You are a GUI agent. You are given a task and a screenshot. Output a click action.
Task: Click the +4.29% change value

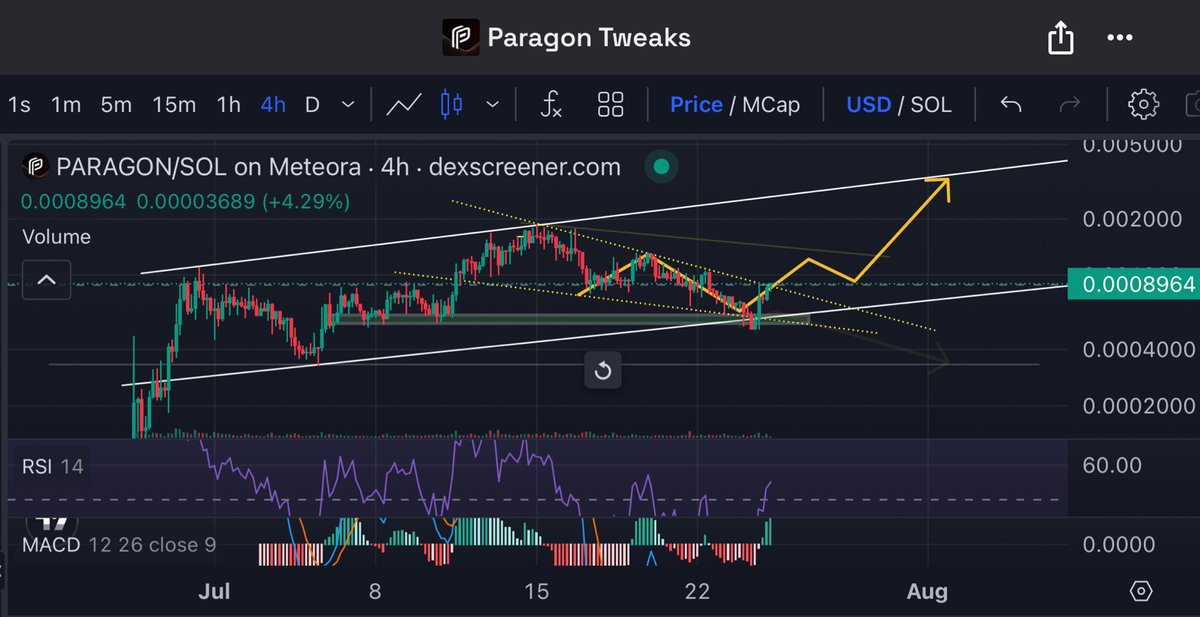(x=305, y=202)
